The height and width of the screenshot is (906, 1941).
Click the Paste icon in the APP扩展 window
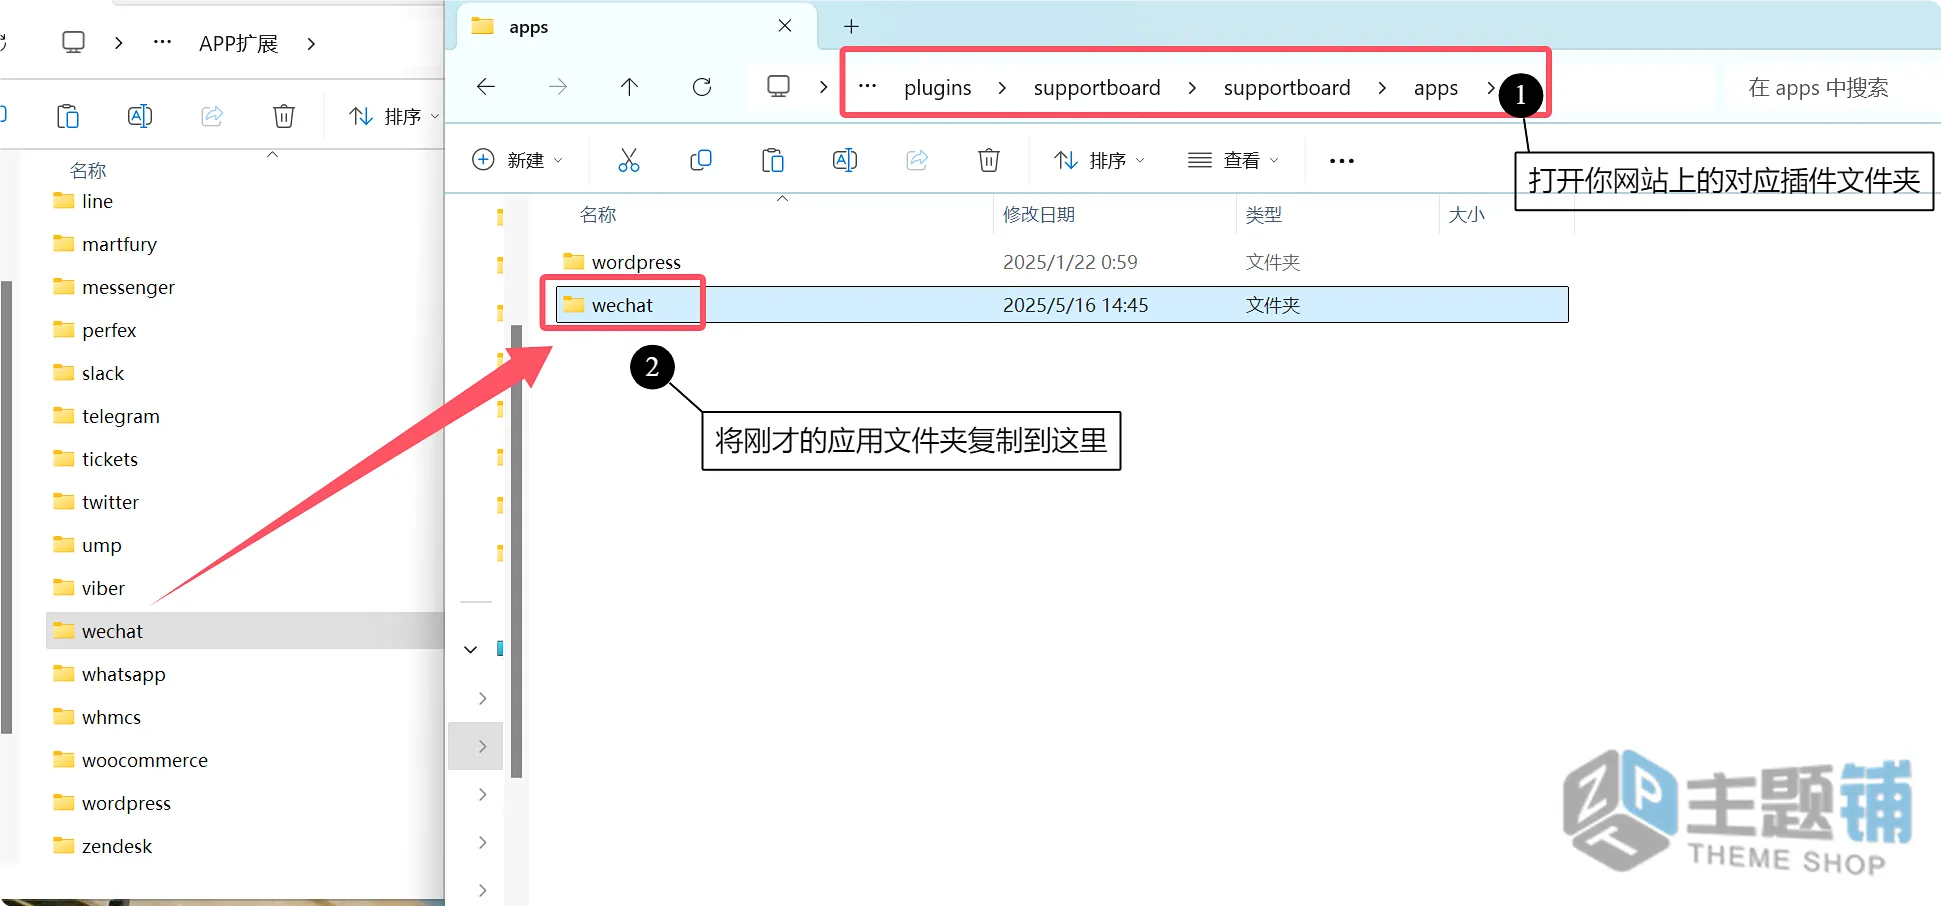coord(68,116)
